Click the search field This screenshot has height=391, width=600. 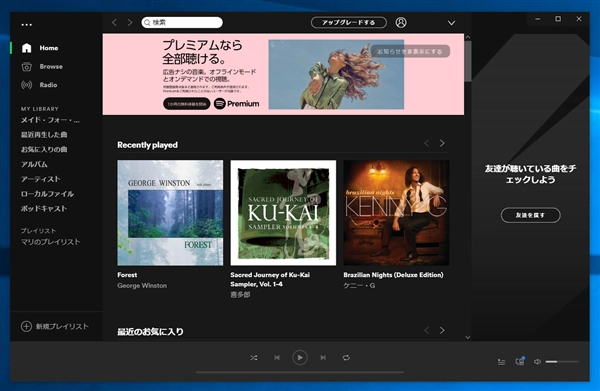click(x=182, y=23)
